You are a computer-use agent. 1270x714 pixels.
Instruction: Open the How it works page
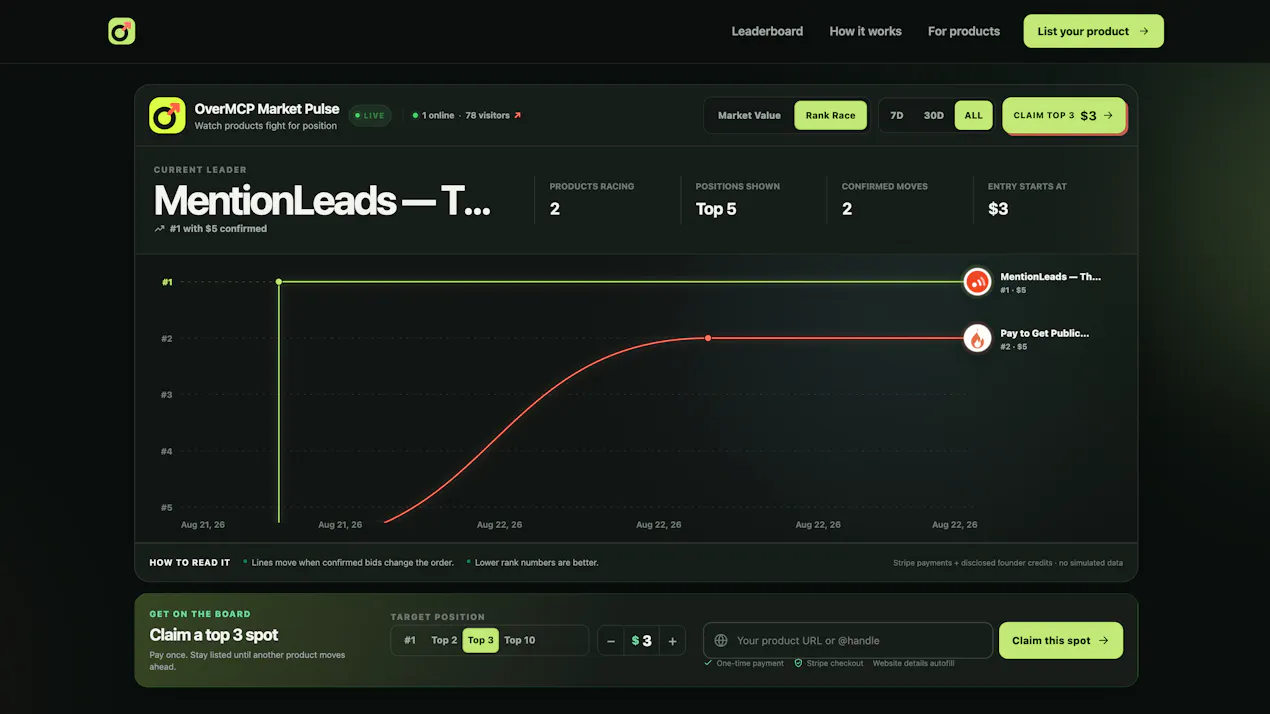pyautogui.click(x=865, y=31)
